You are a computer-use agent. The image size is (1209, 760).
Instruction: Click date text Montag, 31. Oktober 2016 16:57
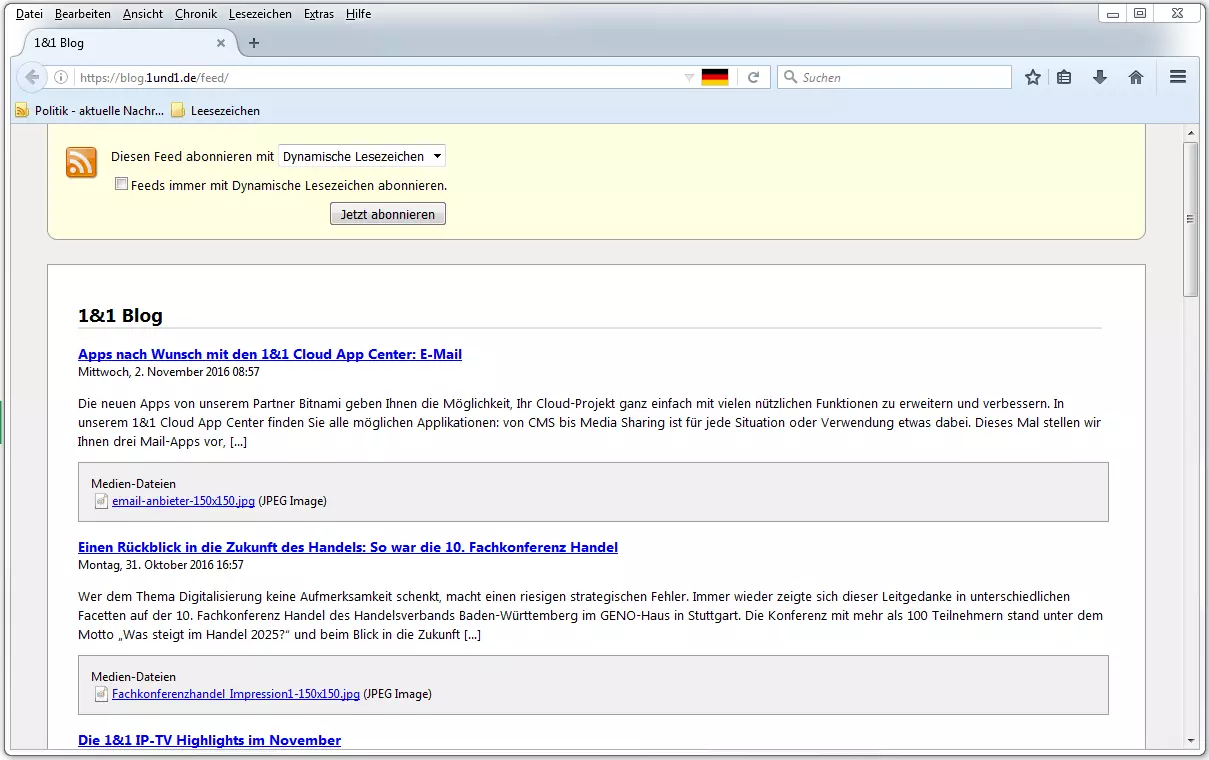point(161,565)
